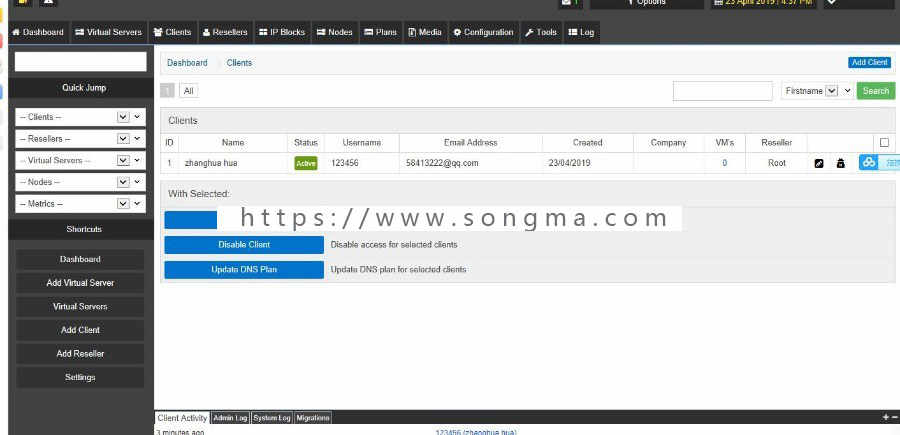Screen dimensions: 900x435
Task: Click the 'All' pagination button
Action: pos(188,91)
